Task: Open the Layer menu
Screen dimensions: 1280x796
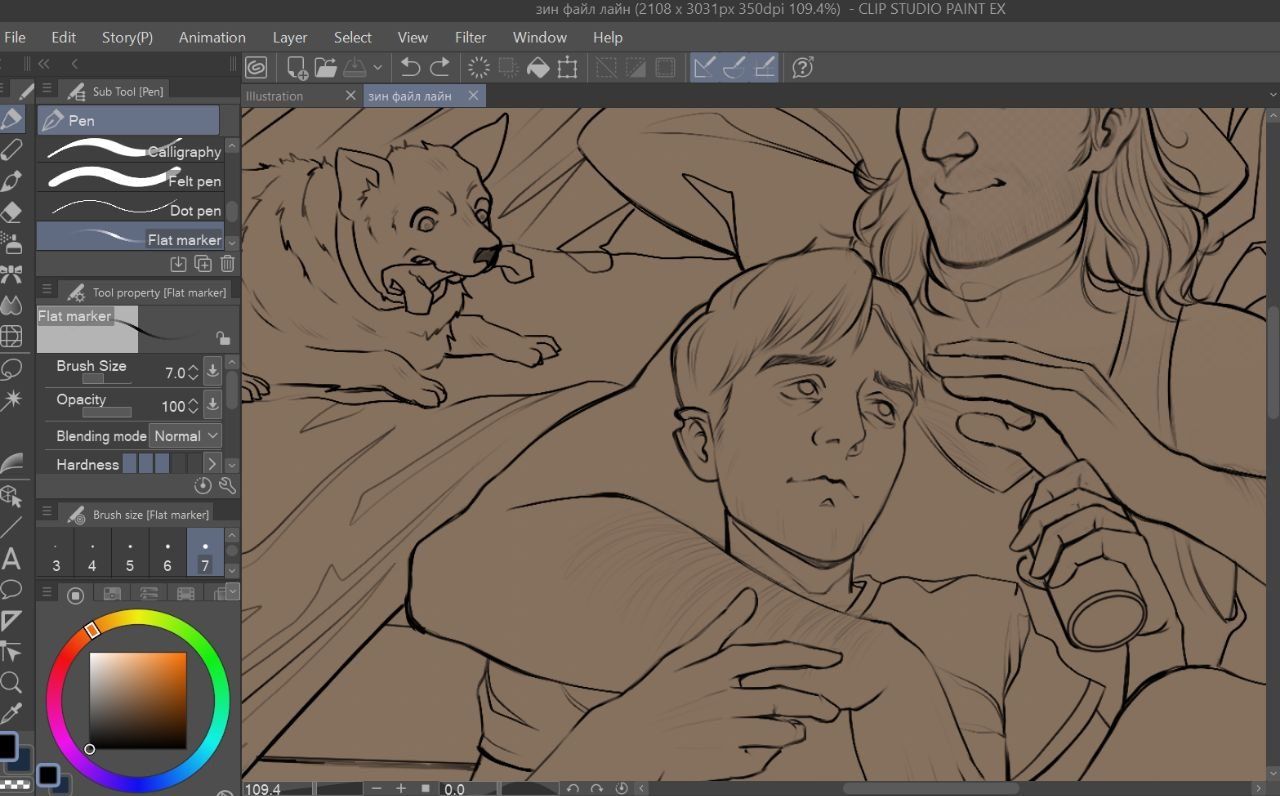Action: [290, 37]
